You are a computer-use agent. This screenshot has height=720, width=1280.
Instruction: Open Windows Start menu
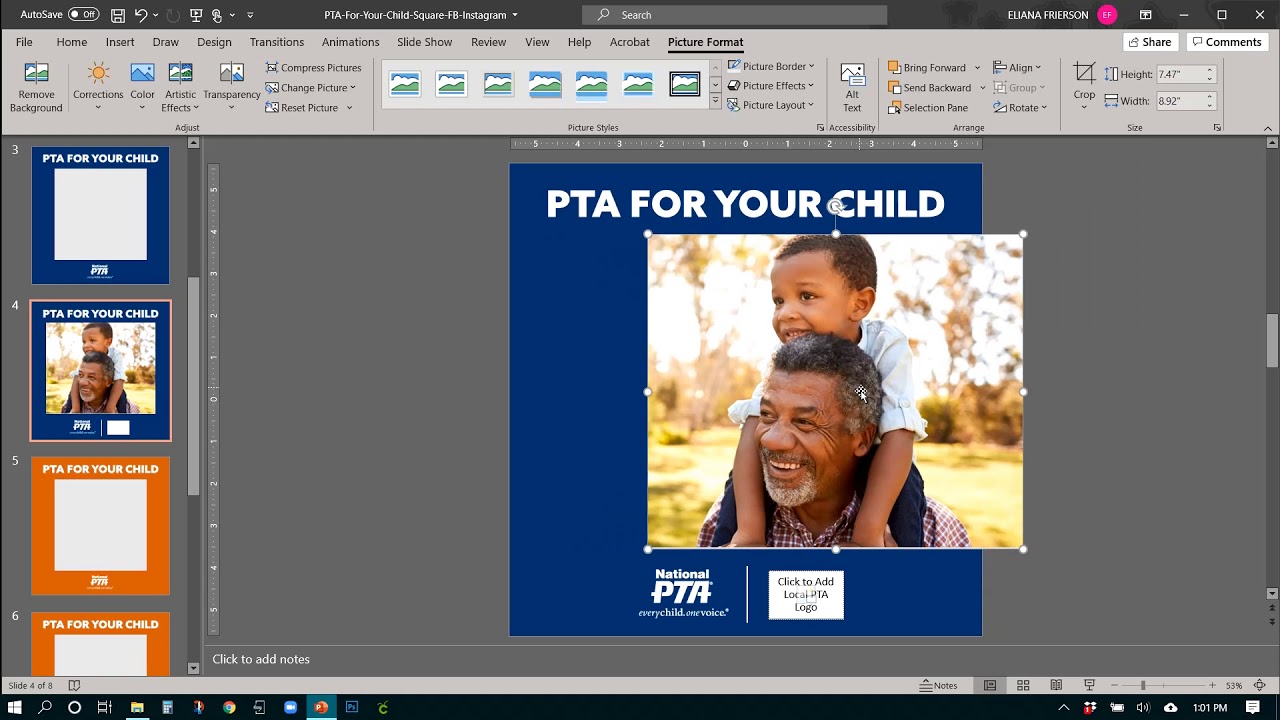(x=14, y=707)
